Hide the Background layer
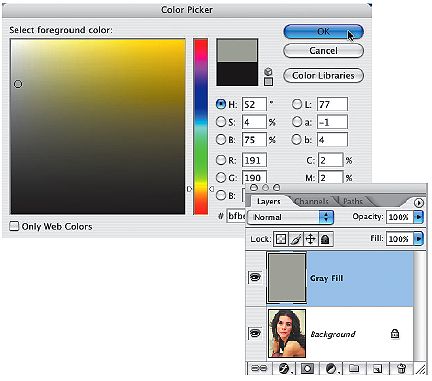The width and height of the screenshot is (432, 381). tap(255, 333)
